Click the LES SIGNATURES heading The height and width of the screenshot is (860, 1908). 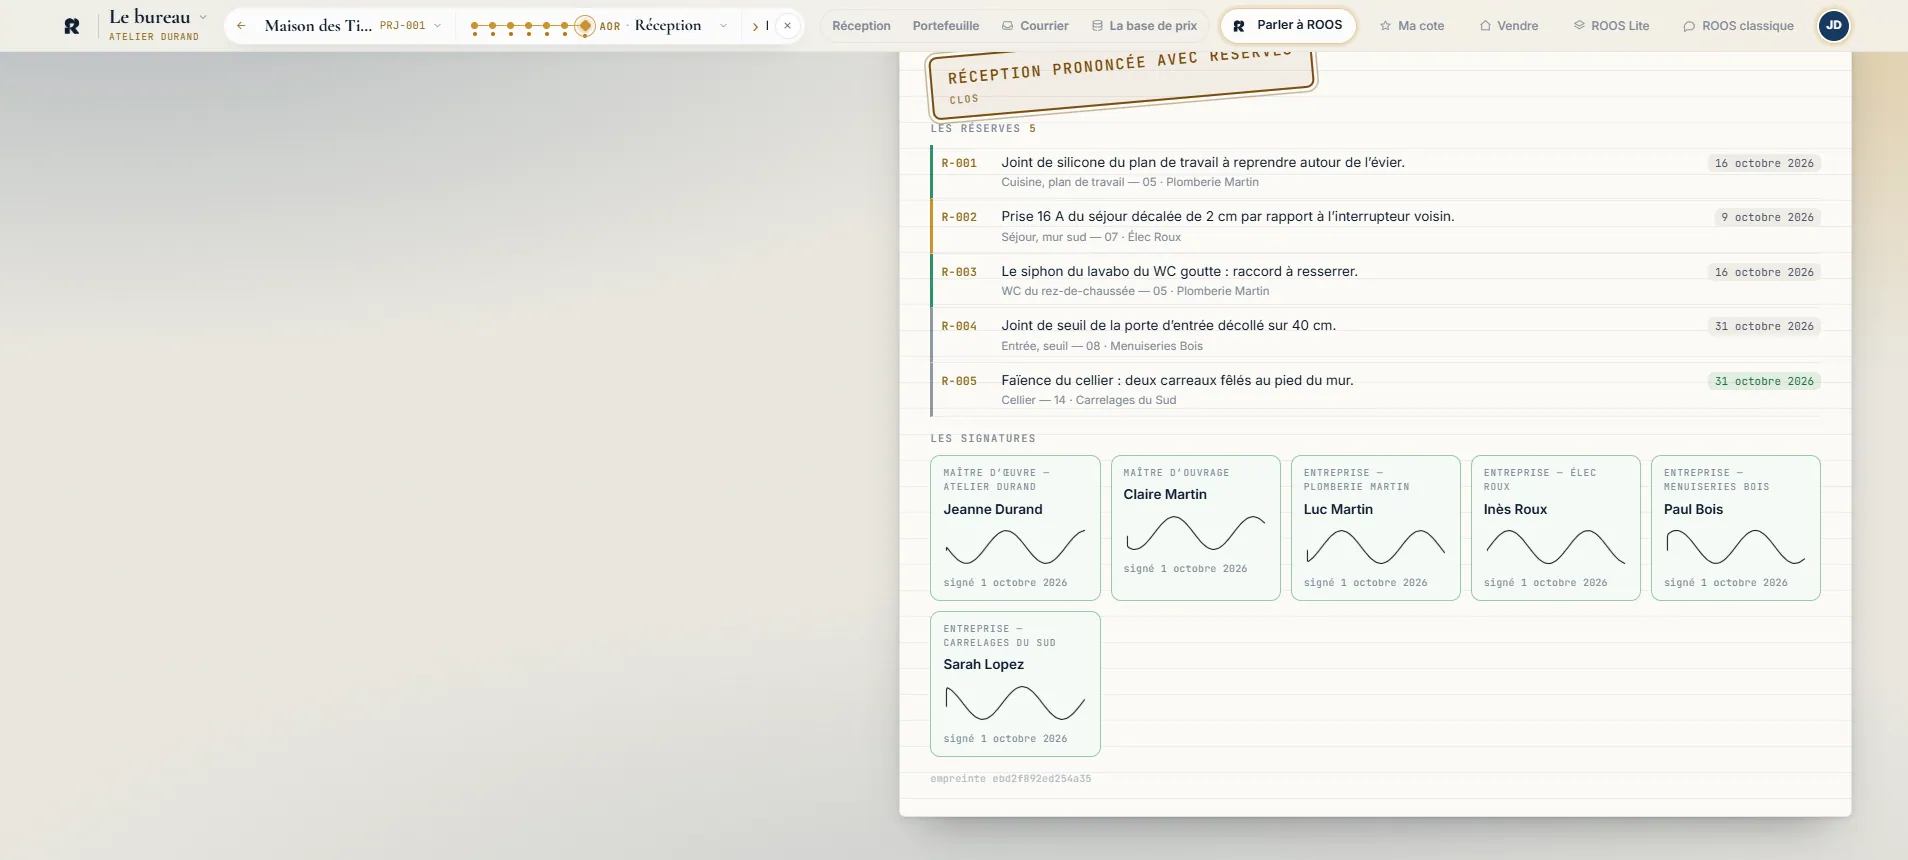click(983, 439)
